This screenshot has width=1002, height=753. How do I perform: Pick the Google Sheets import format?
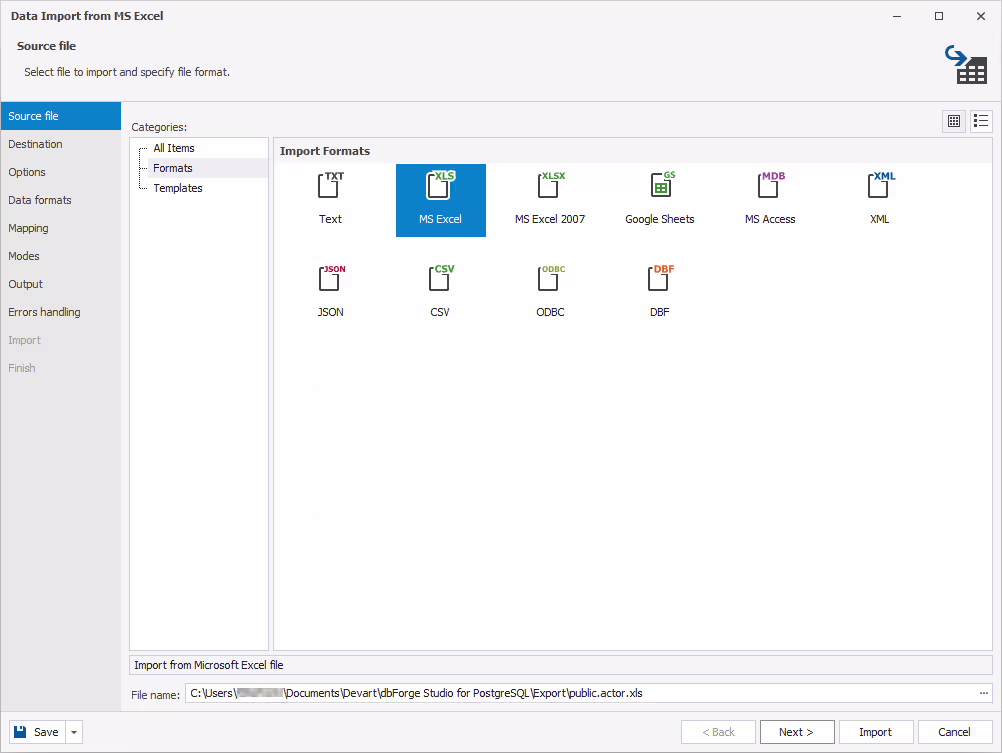pyautogui.click(x=660, y=200)
